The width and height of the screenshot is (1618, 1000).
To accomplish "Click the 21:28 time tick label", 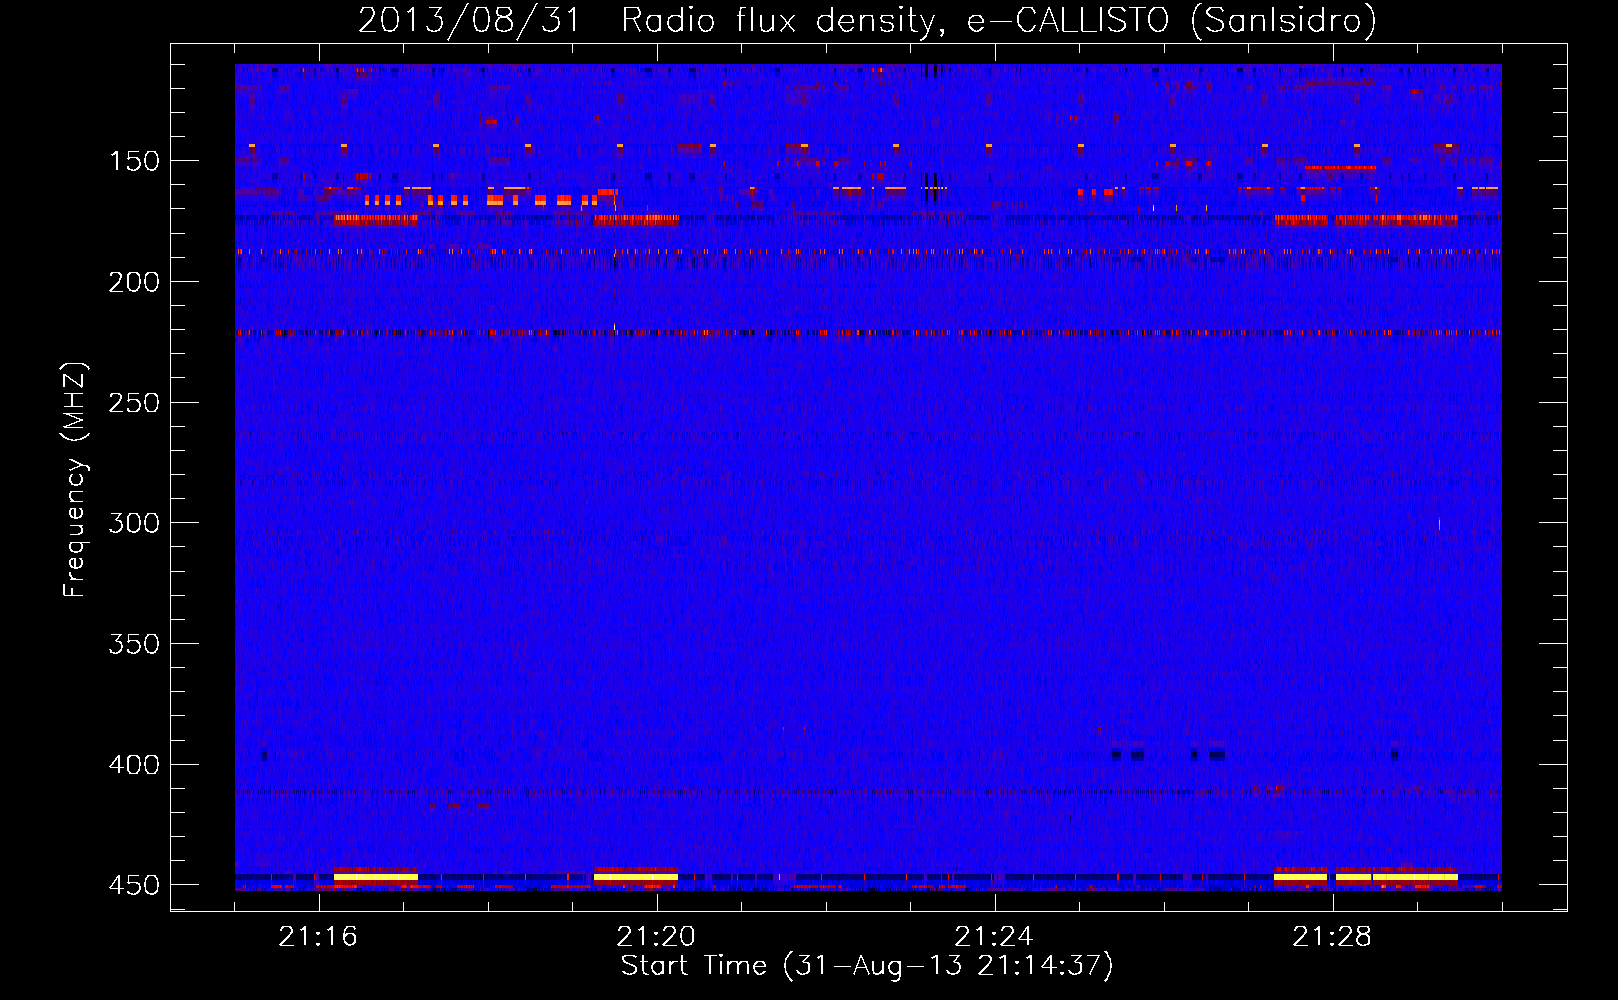I will coord(1332,937).
